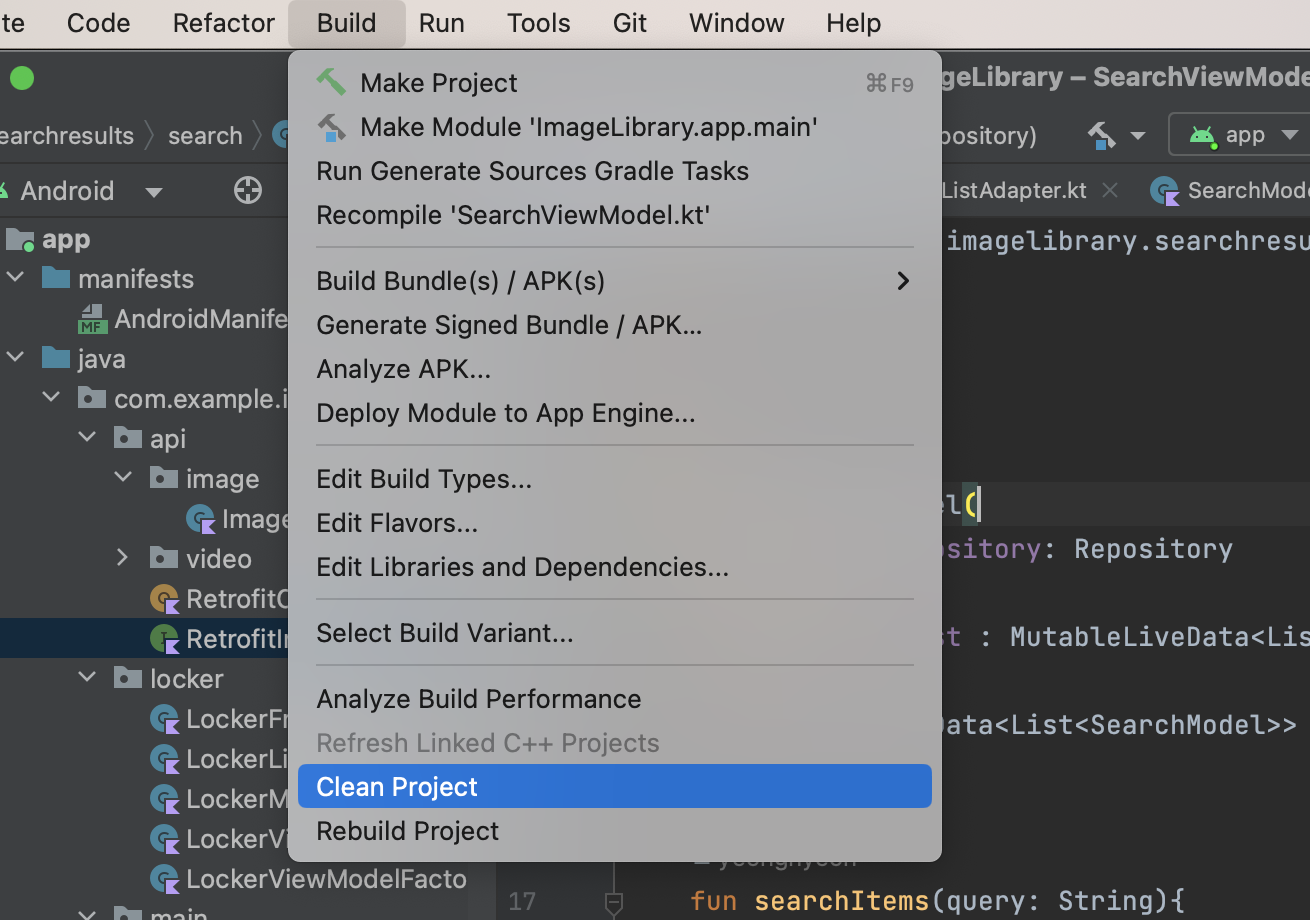Image resolution: width=1310 pixels, height=920 pixels.
Task: Select the Image file under image package
Action: pyautogui.click(x=255, y=519)
